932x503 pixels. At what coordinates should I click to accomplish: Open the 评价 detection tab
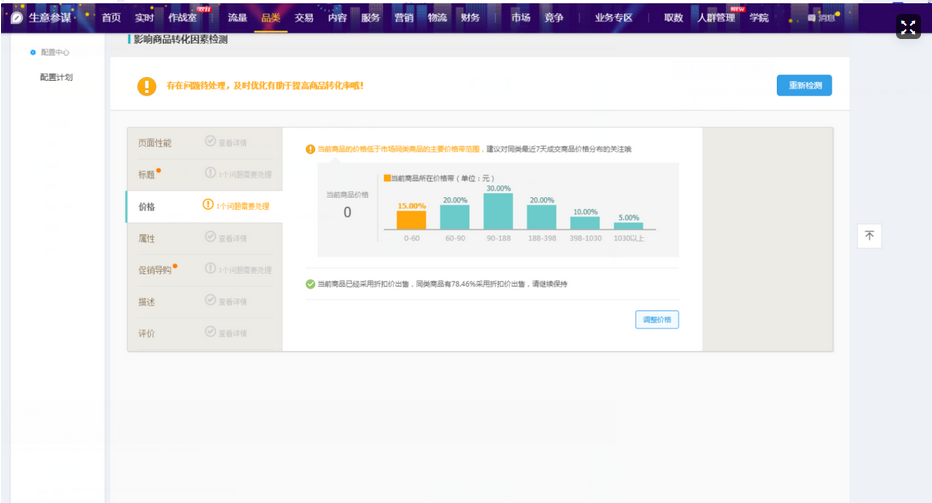[147, 333]
